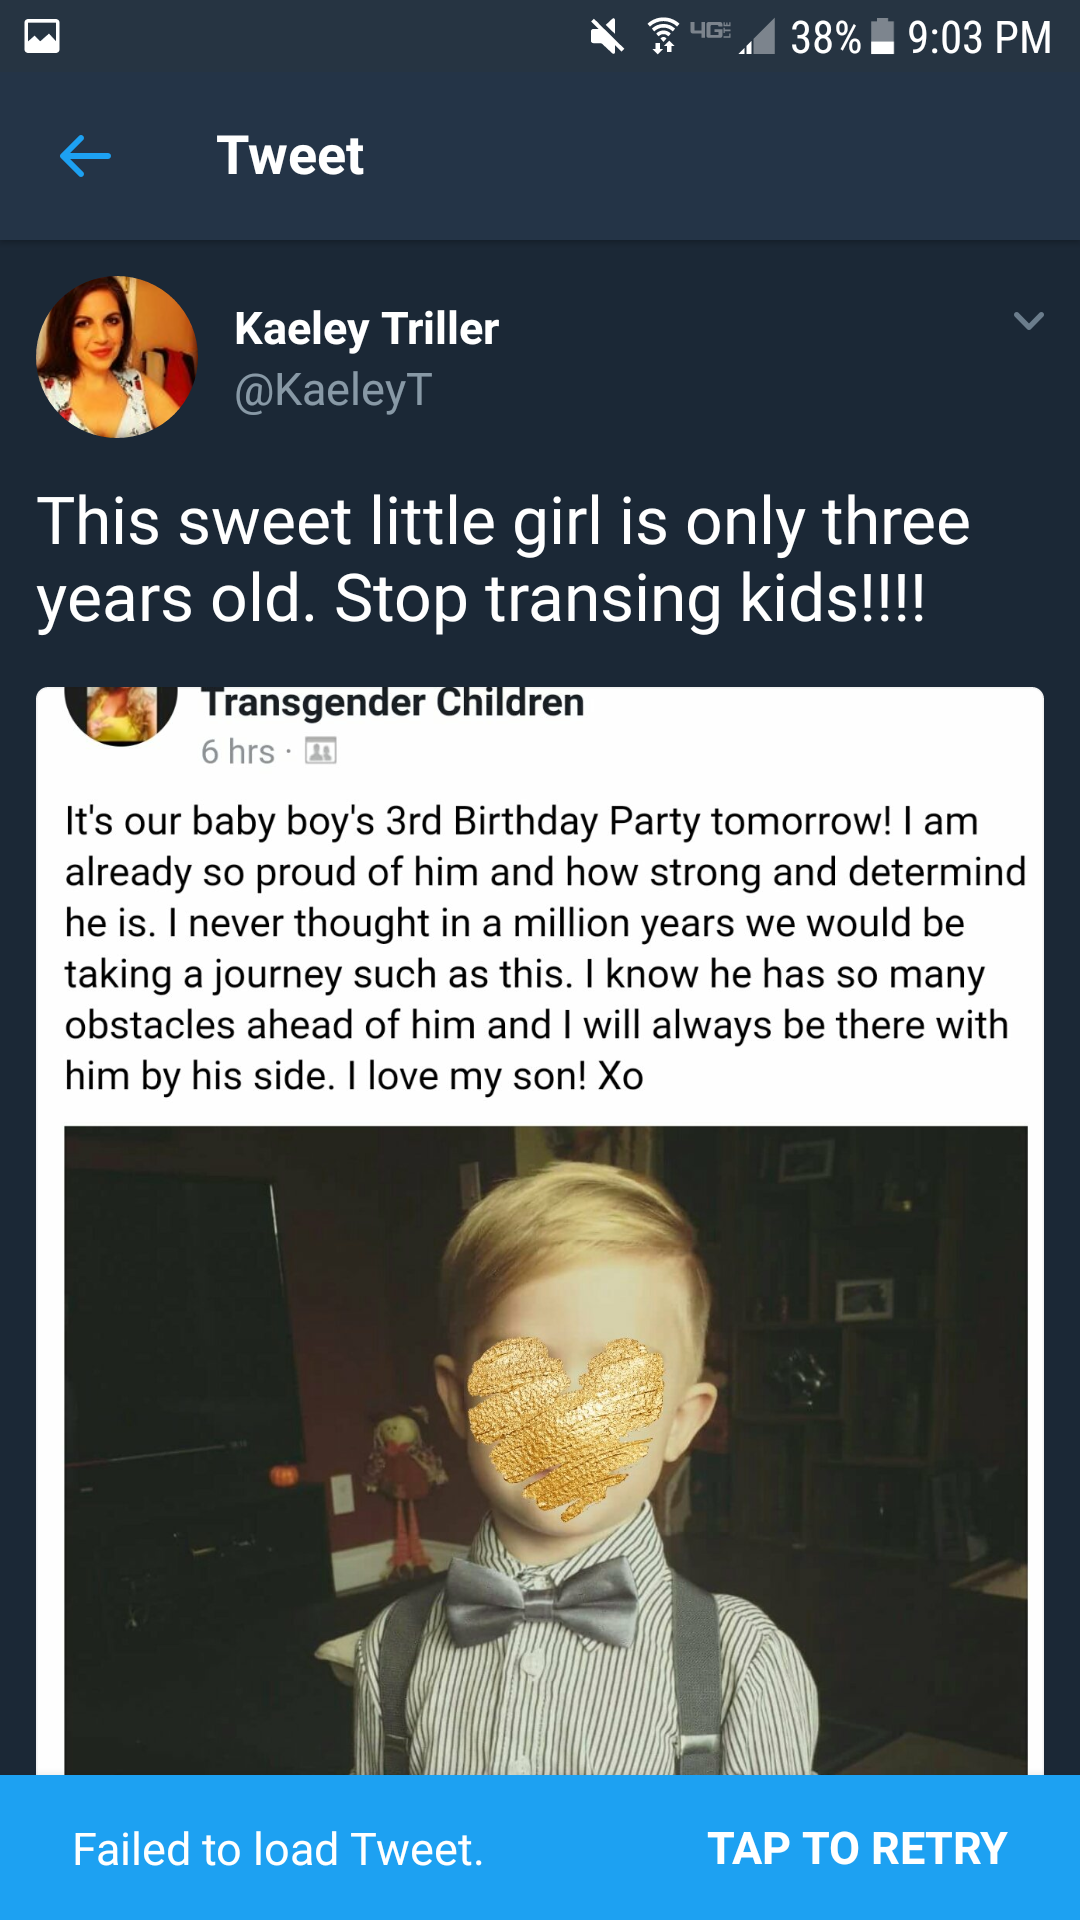Open the embedded photo of child
1080x1920 pixels.
click(x=546, y=1450)
